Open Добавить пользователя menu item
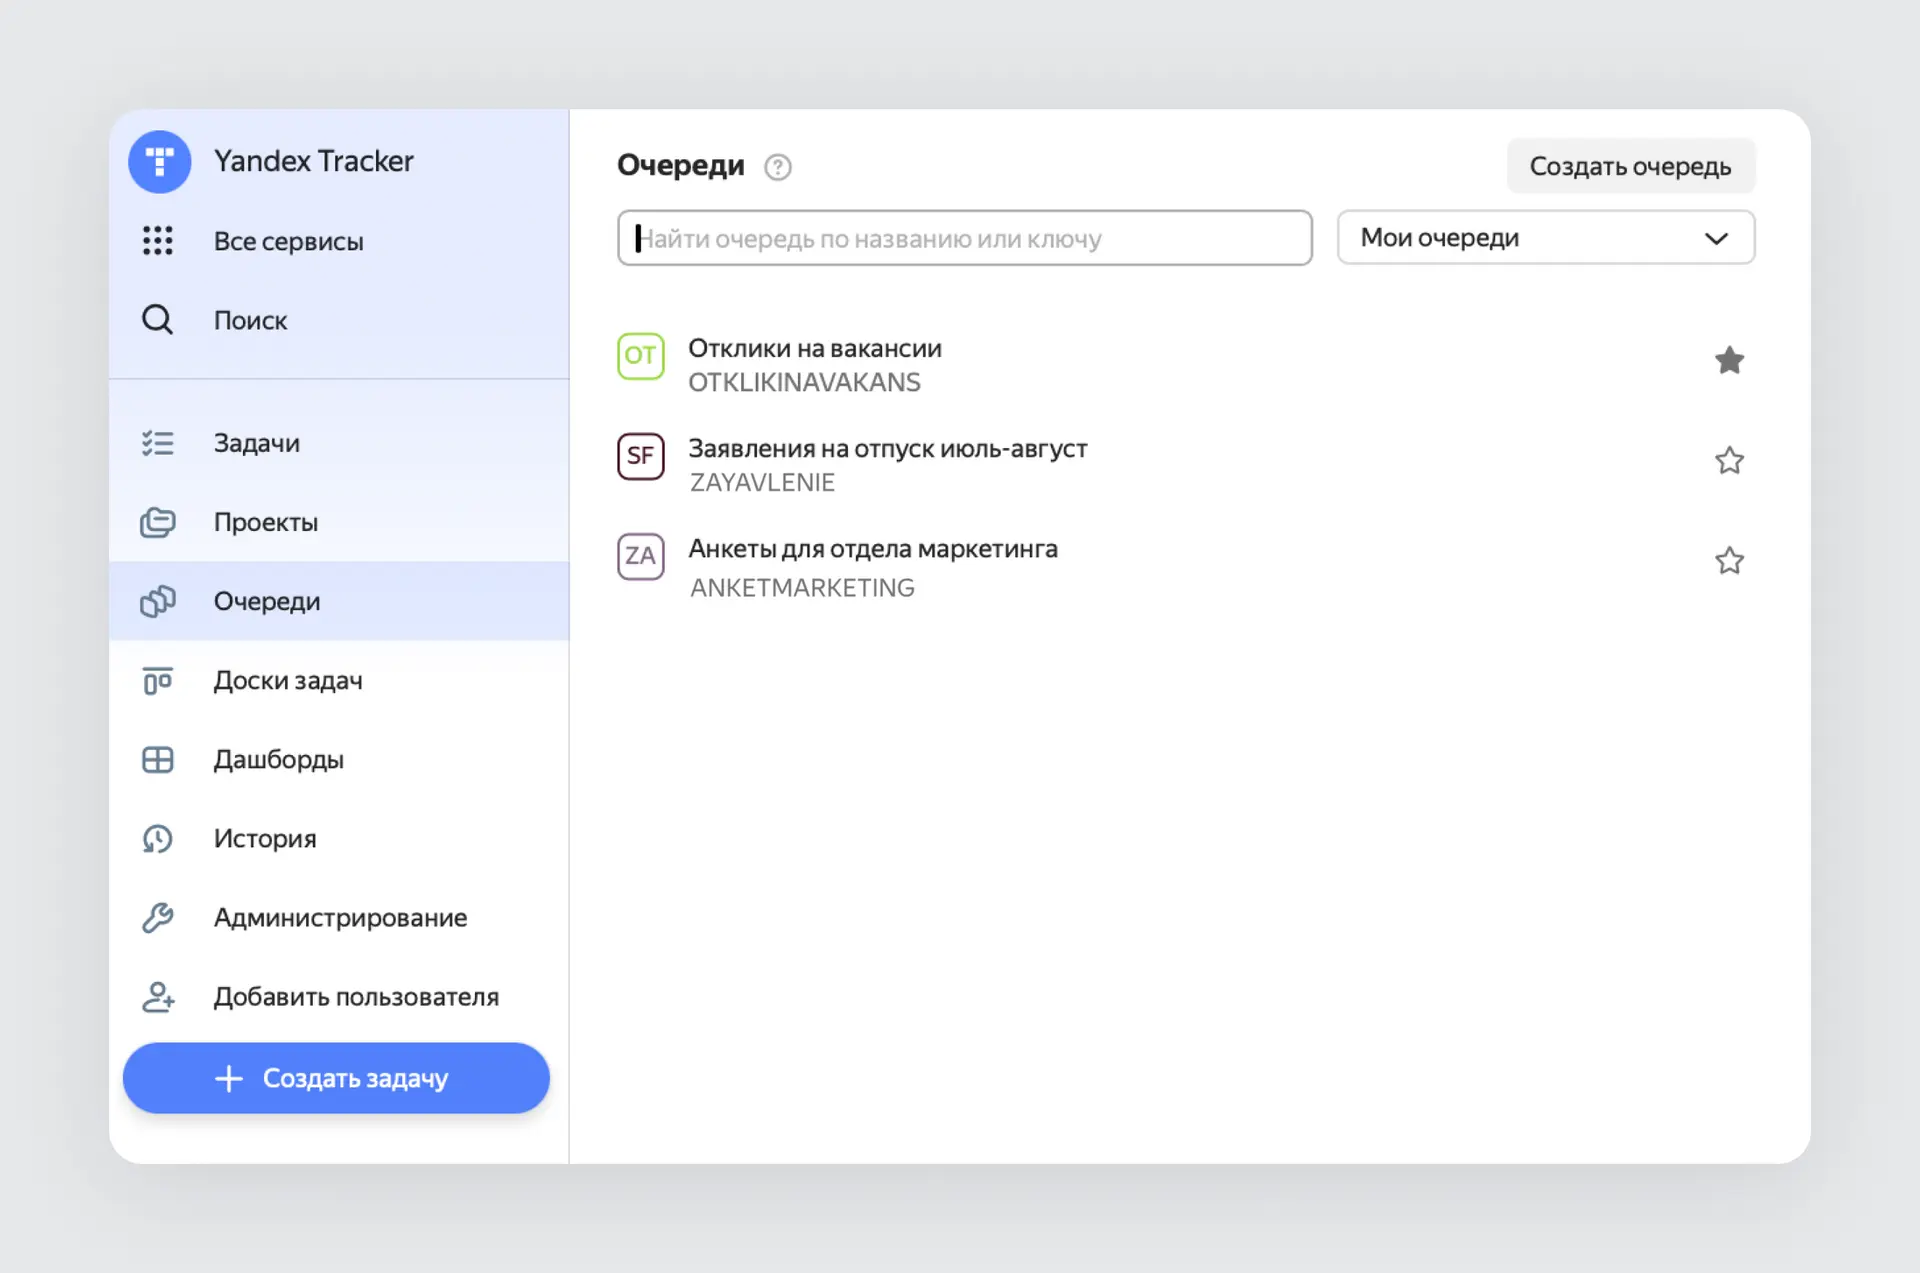Viewport: 1920px width, 1273px height. coord(355,997)
